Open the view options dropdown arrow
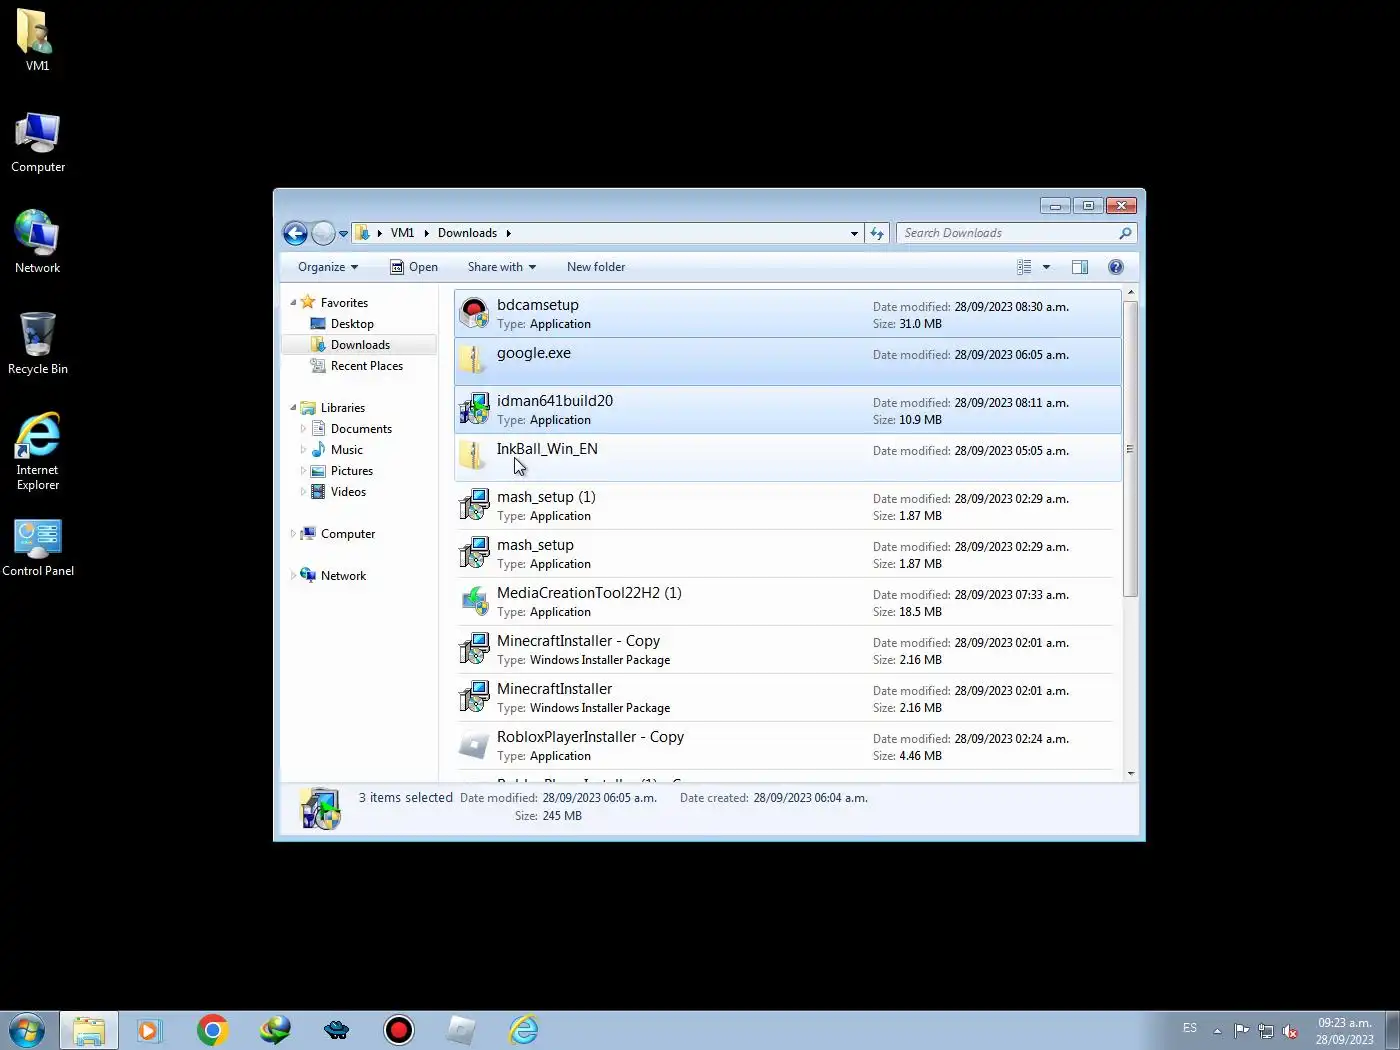This screenshot has height=1050, width=1400. pyautogui.click(x=1046, y=267)
